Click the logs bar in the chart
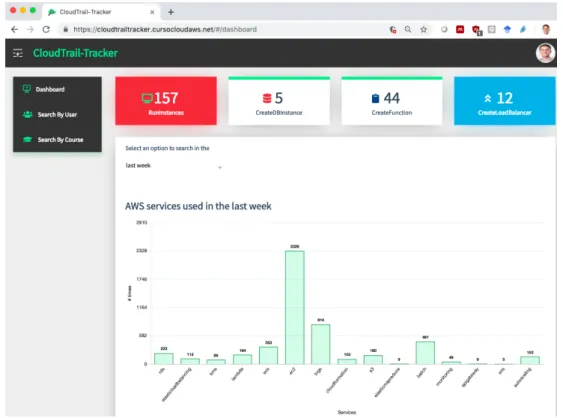The image size is (563, 418). pos(321,344)
